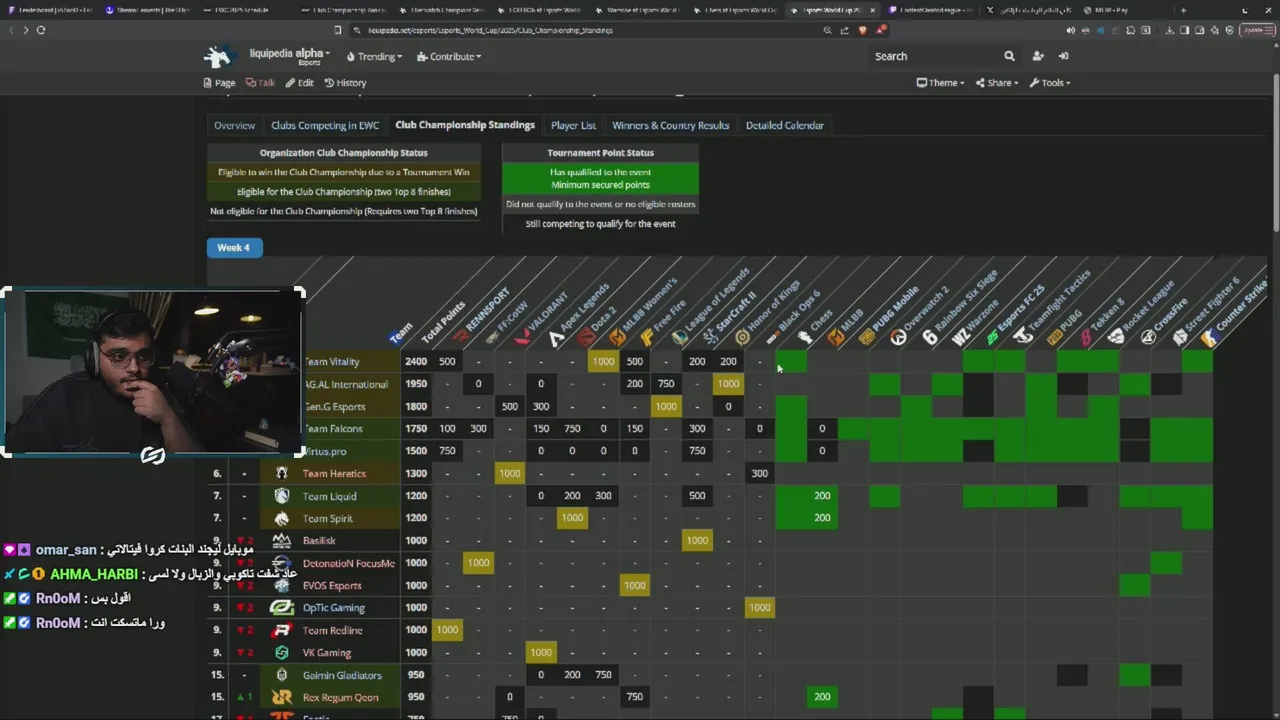Open the Chess column icon

click(x=805, y=337)
